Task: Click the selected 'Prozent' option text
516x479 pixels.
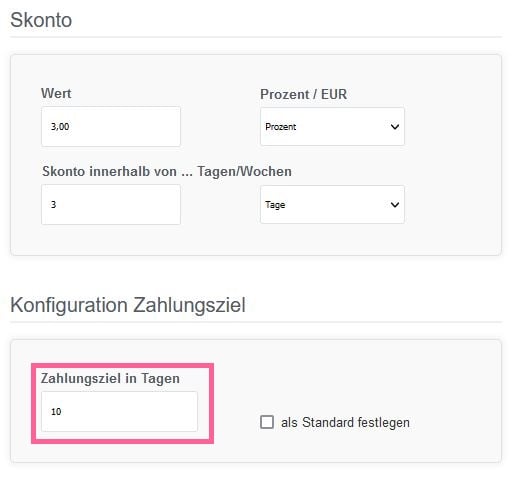Action: pos(281,127)
